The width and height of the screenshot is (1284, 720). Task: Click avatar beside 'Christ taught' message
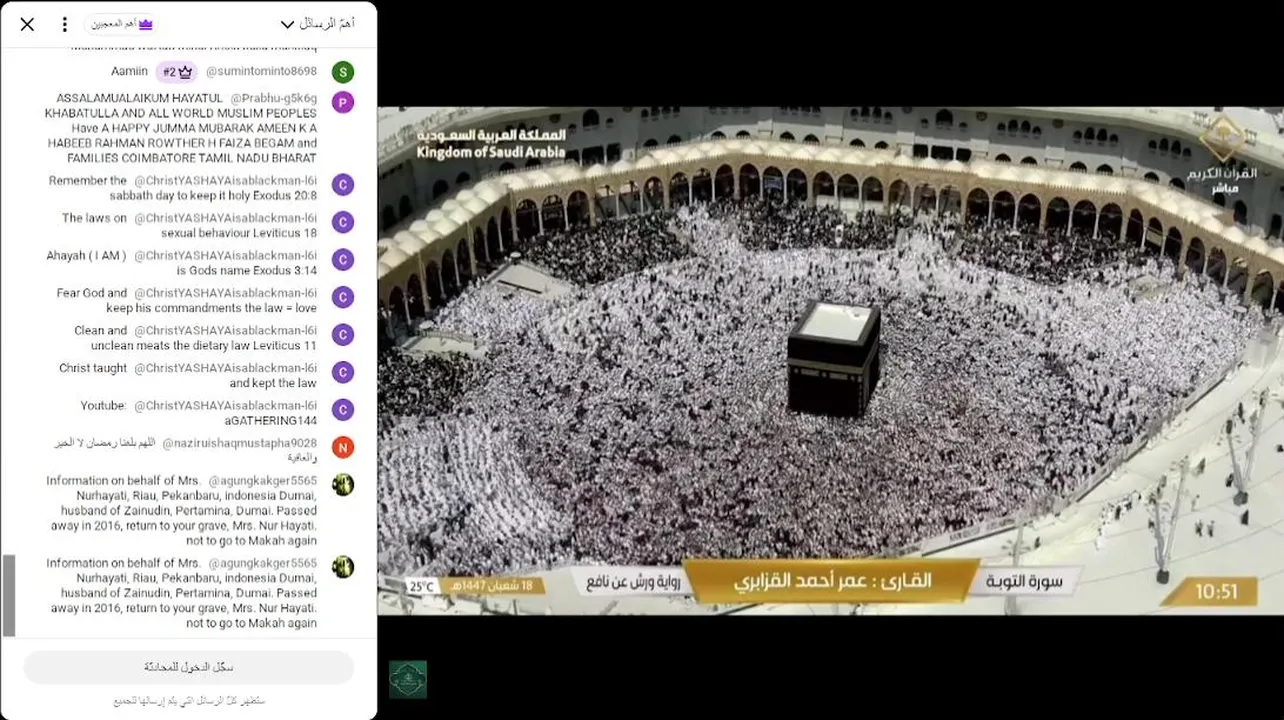point(343,372)
